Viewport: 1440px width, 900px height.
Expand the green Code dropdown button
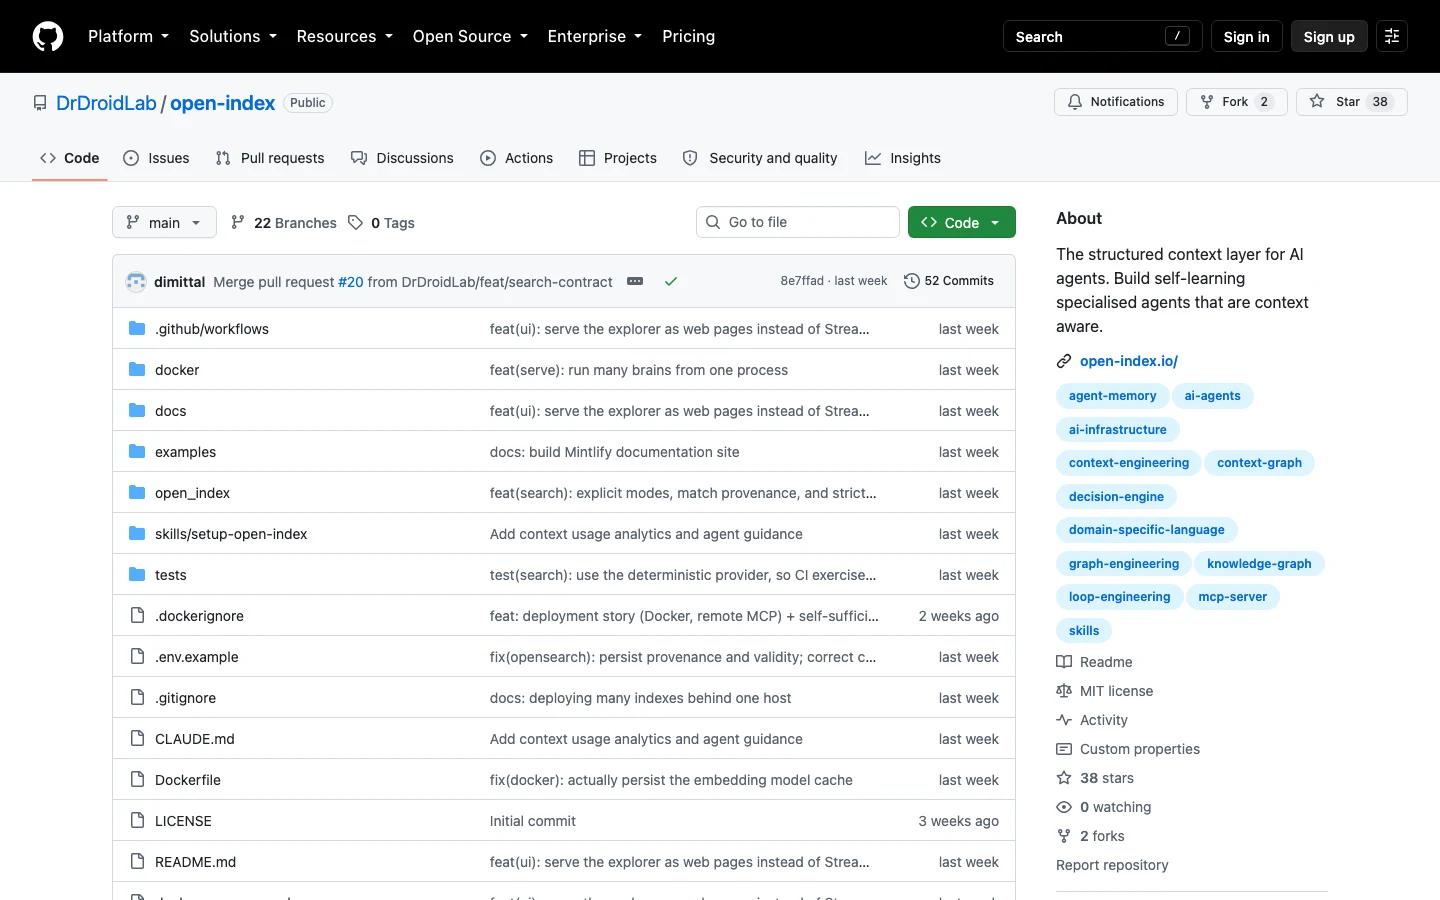pyautogui.click(x=962, y=222)
